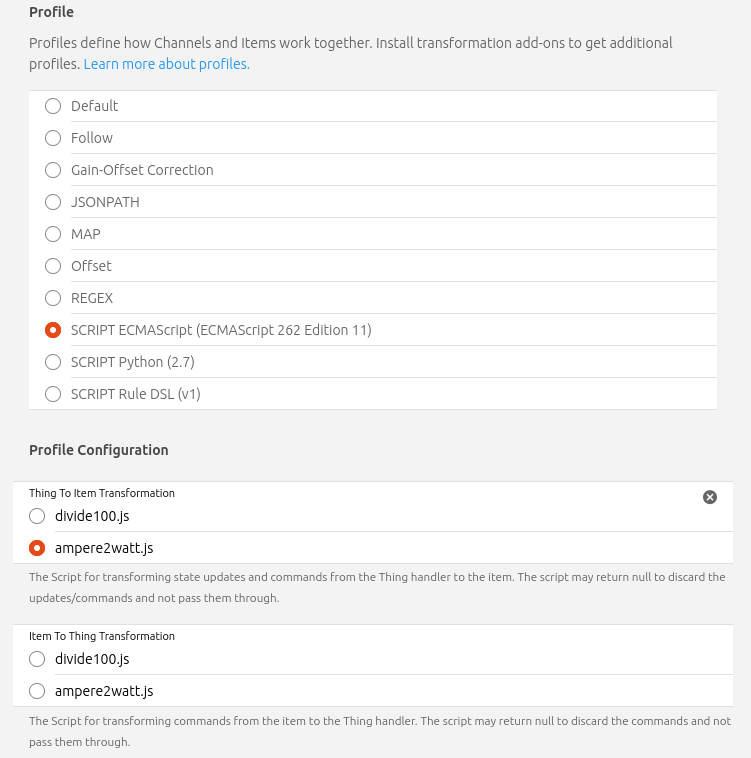The image size is (751, 758).
Task: Pick the JSONPATH profile
Action: 53,202
